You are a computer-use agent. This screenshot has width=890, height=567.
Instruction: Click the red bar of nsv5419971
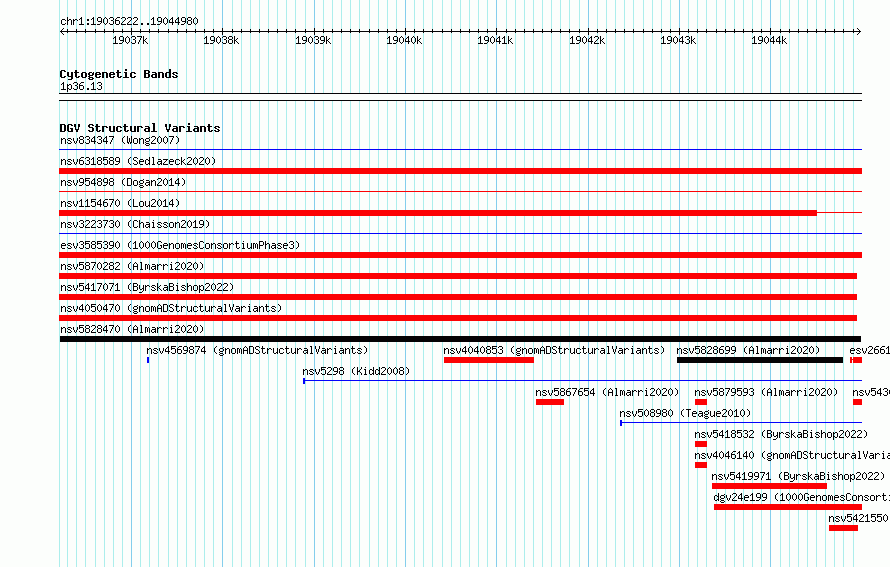(x=769, y=486)
